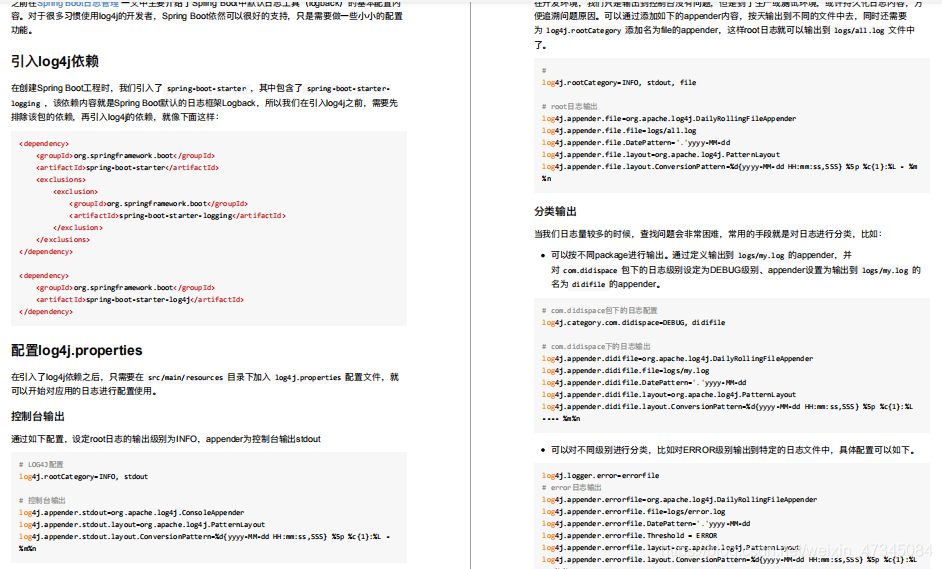Viewport: 942px width, 569px height.
Task: Click the line 'log4j.rootCategory=INFO, stdout, file'
Action: pos(619,83)
